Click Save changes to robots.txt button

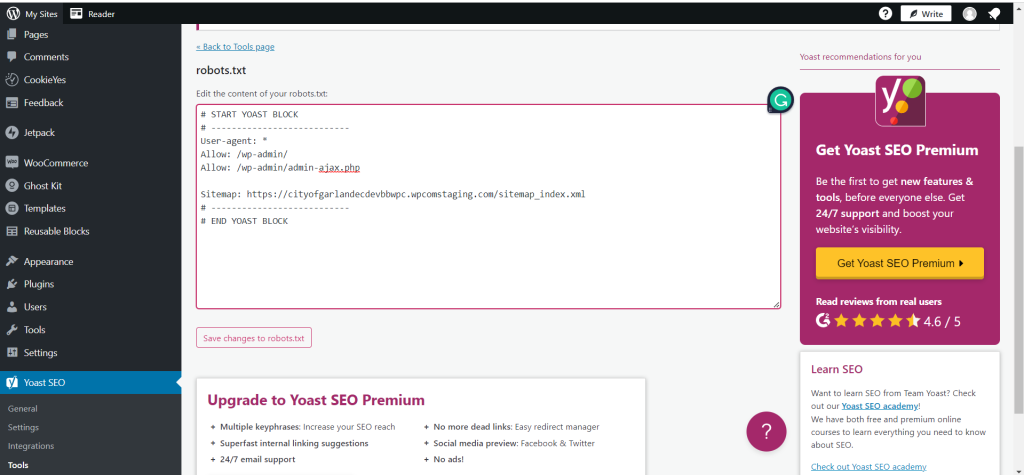254,338
